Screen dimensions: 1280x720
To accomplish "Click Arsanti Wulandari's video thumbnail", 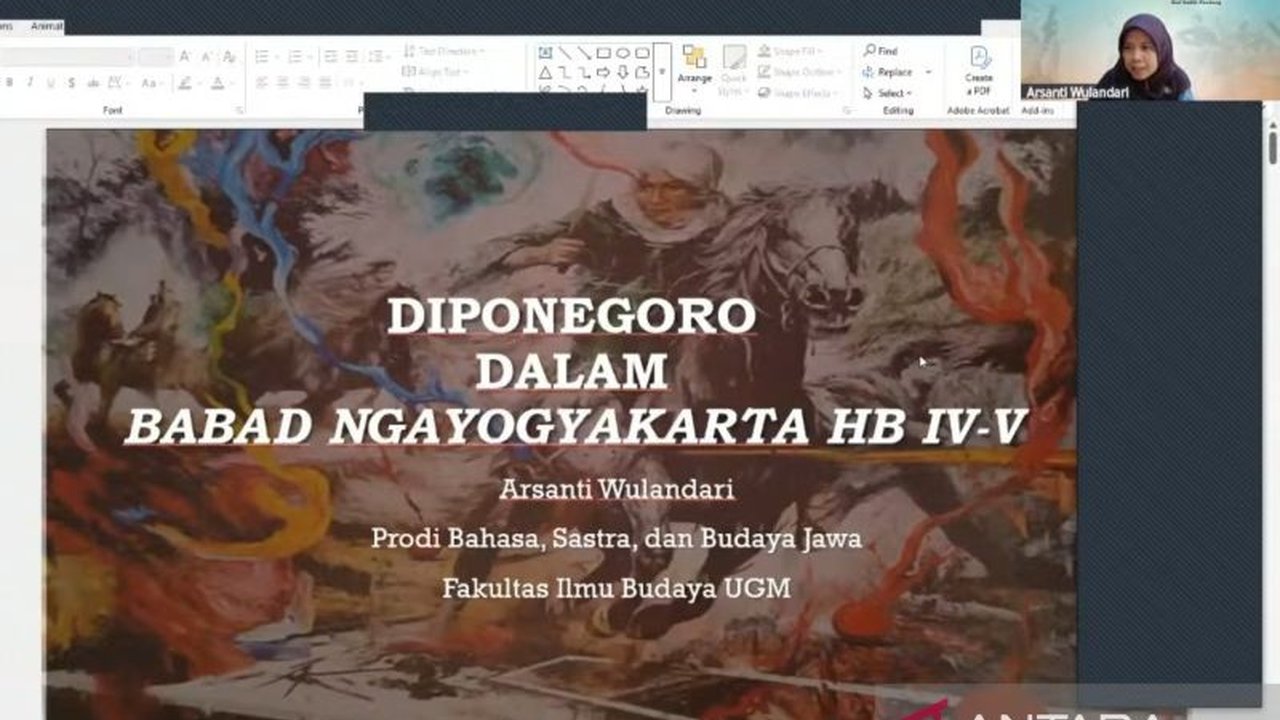I will 1150,48.
